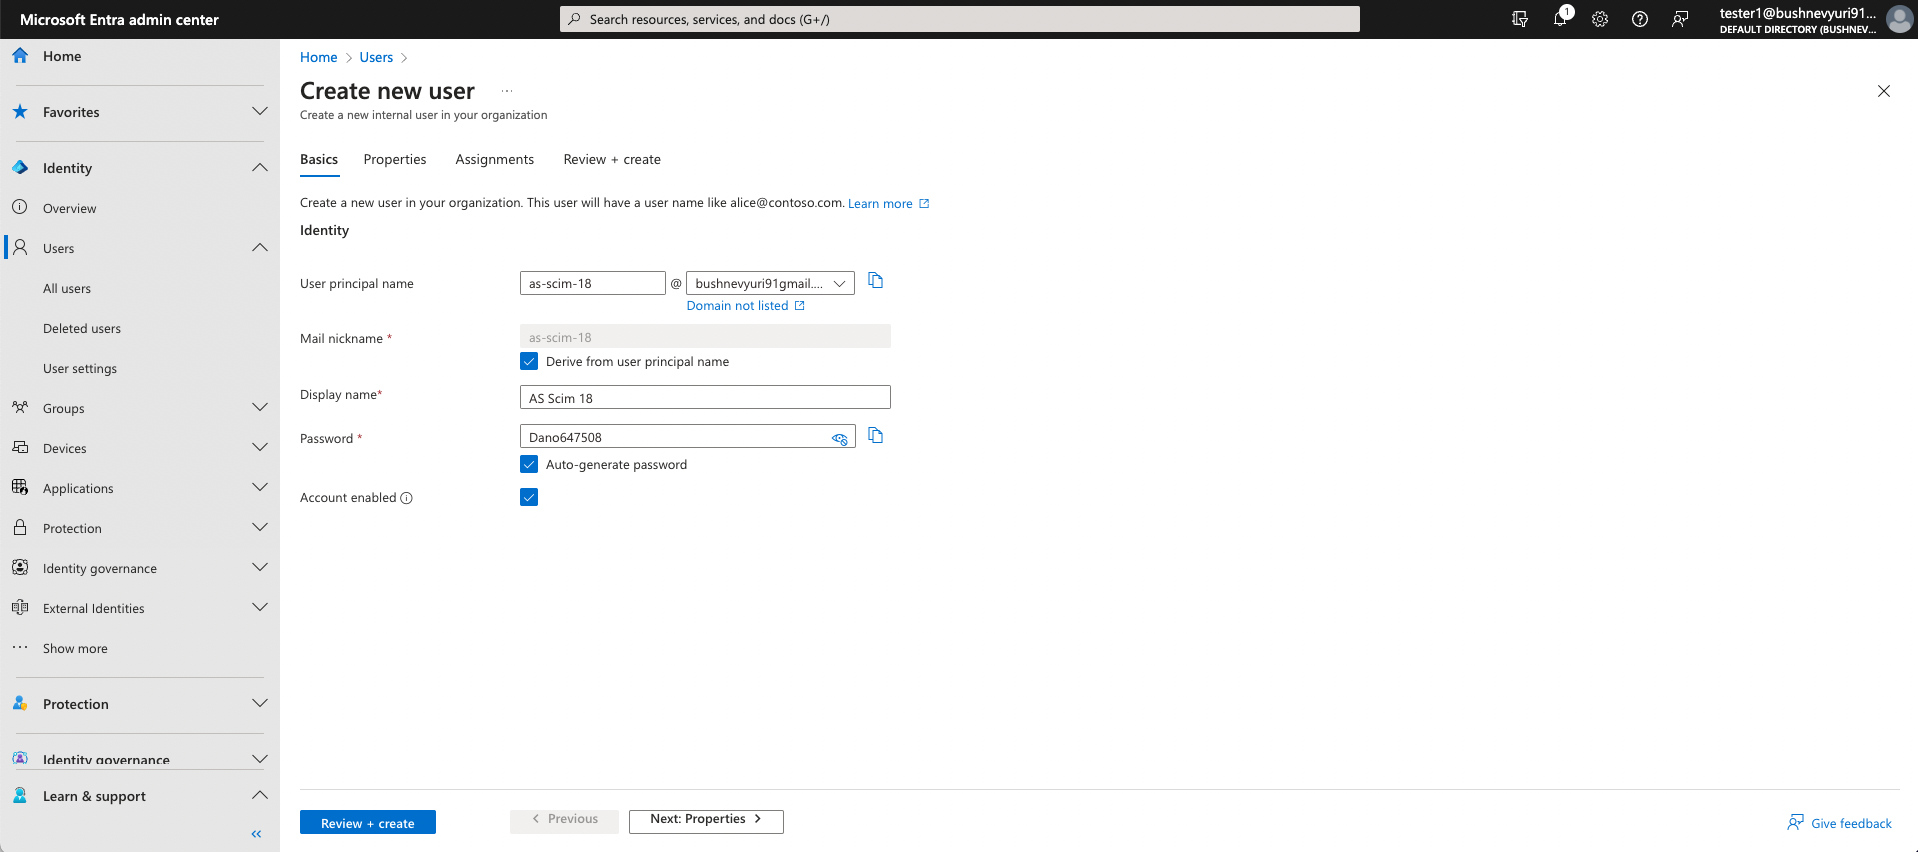Focus the User principal name field
The image size is (1918, 852).
(593, 283)
